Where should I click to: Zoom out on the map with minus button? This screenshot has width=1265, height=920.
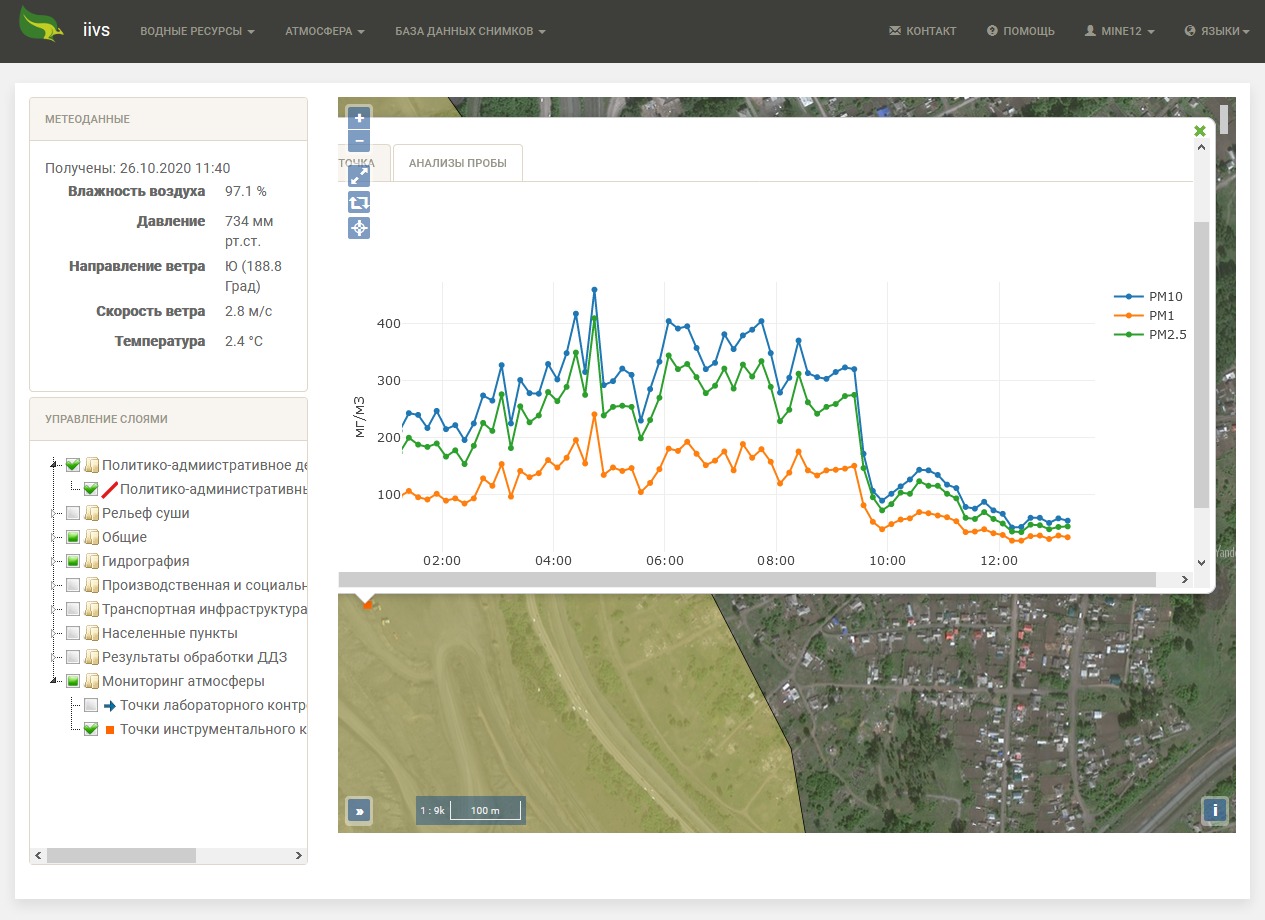pyautogui.click(x=359, y=141)
